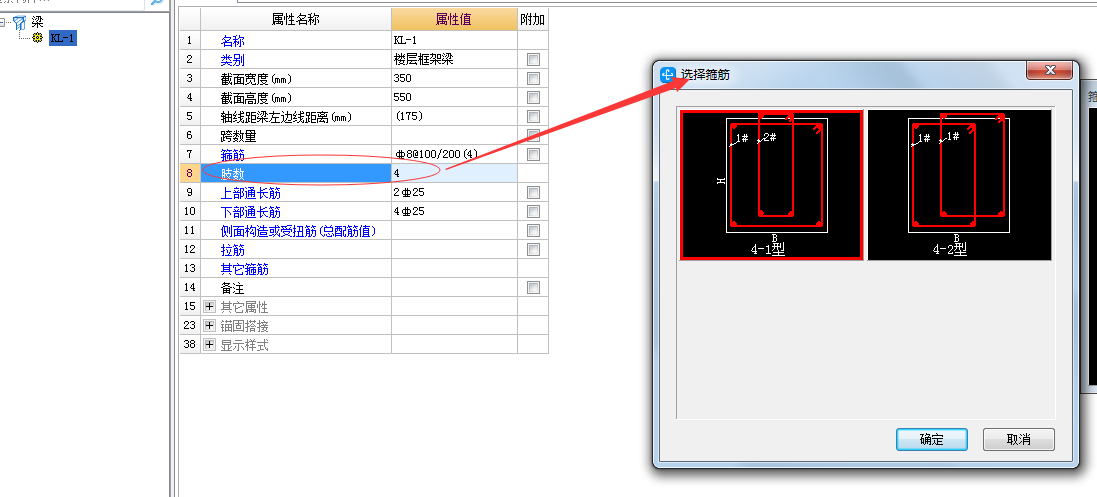Tick the 附加 checkbox for 截面高度
This screenshot has width=1097, height=497.
[533, 97]
